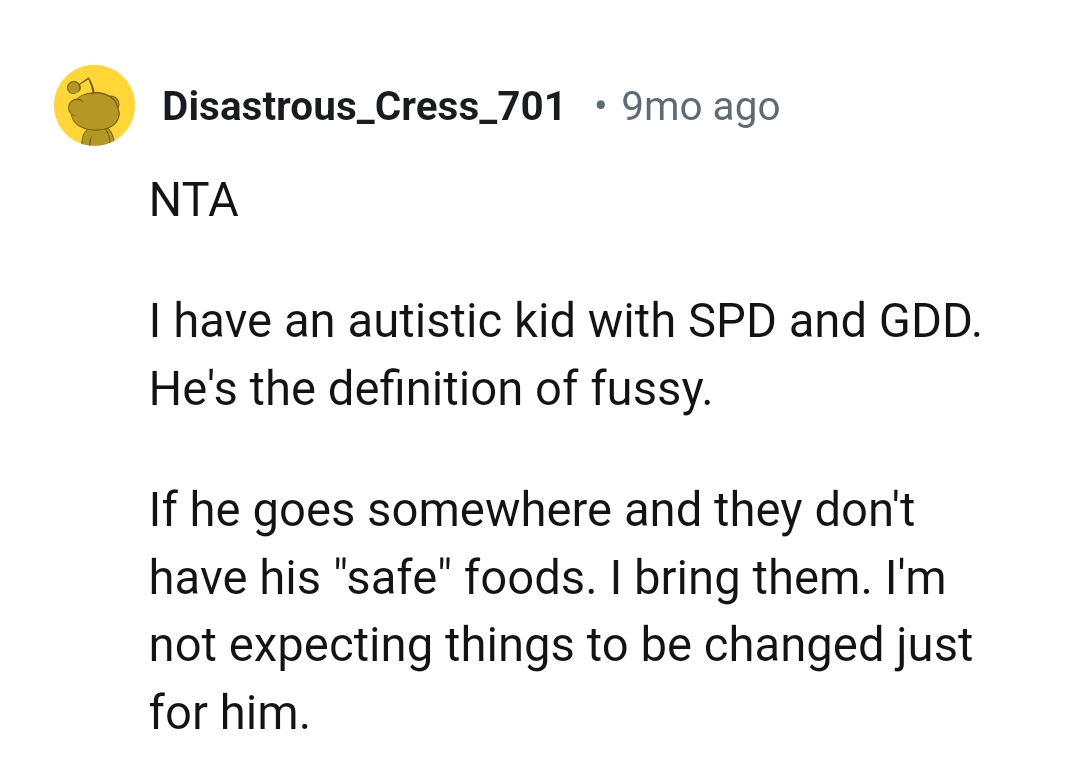The image size is (1080, 770).
Task: Click the dot separator after the username
Action: (x=600, y=106)
